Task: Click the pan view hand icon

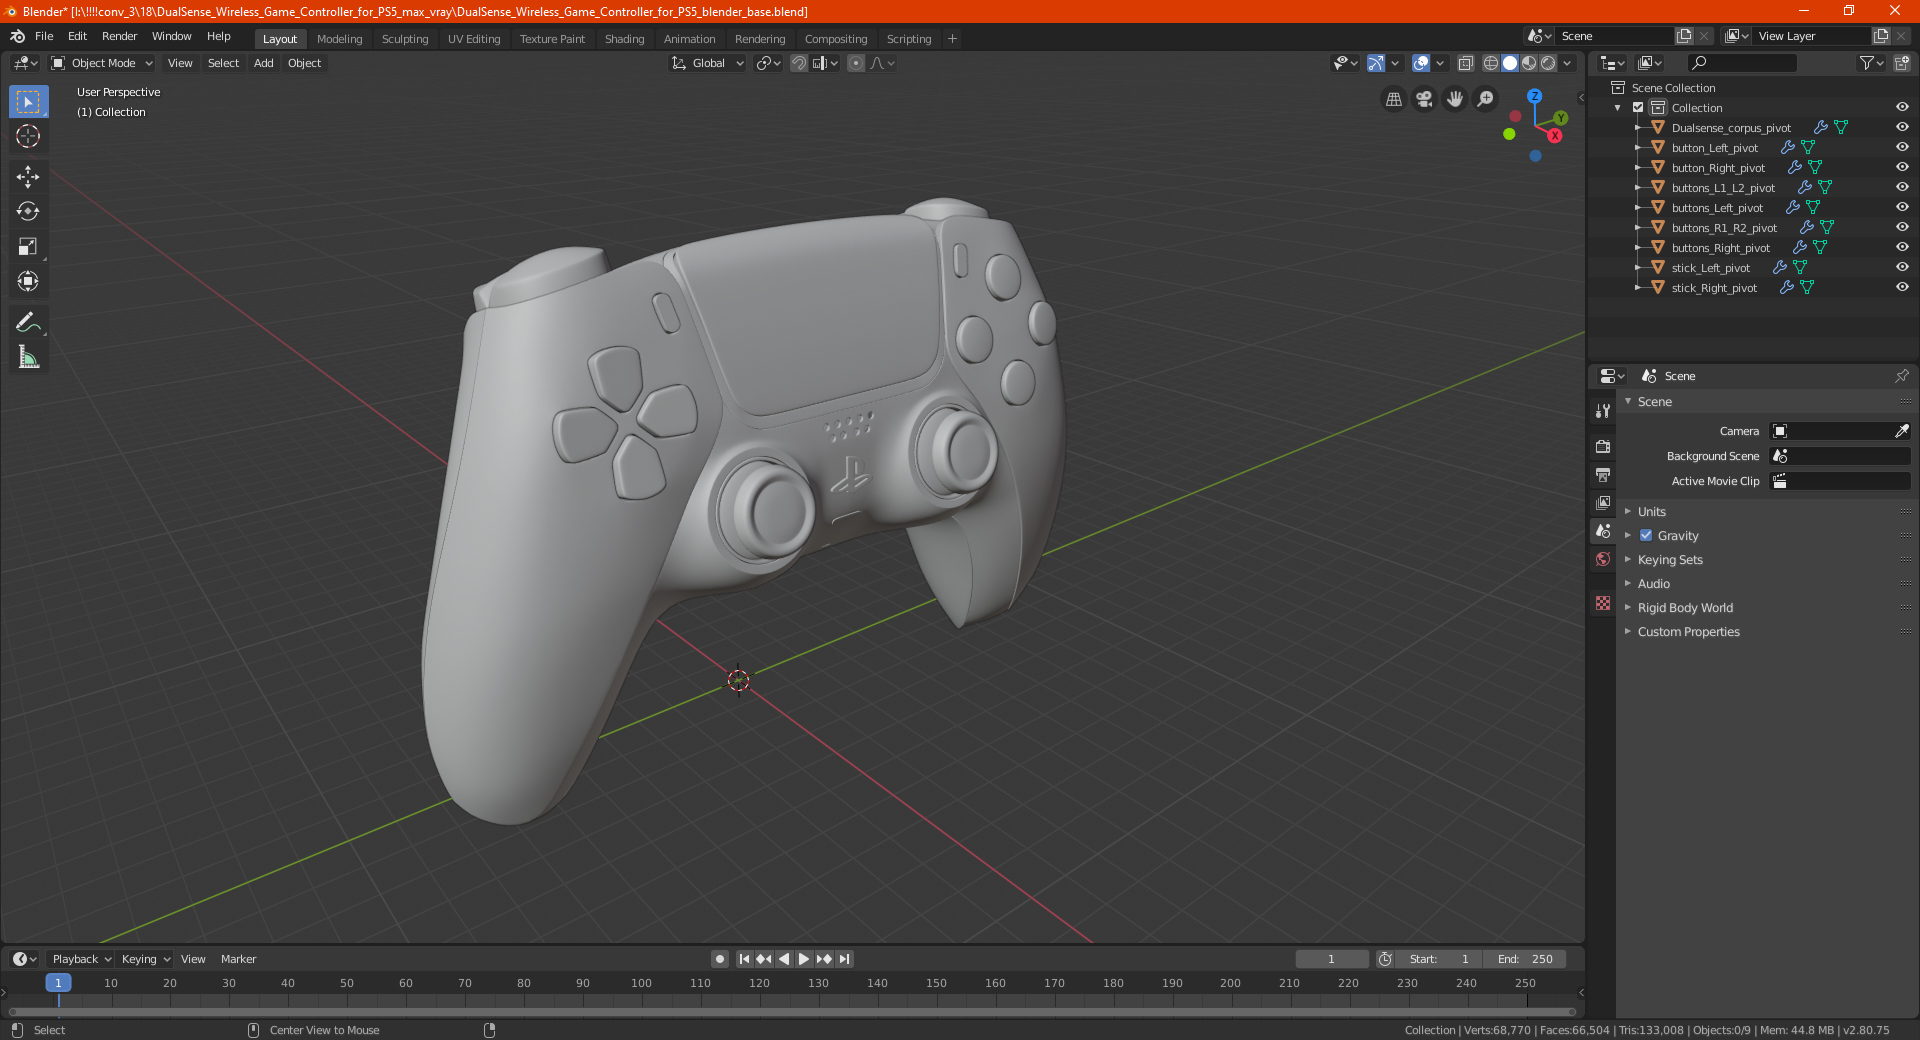Action: point(1455,99)
